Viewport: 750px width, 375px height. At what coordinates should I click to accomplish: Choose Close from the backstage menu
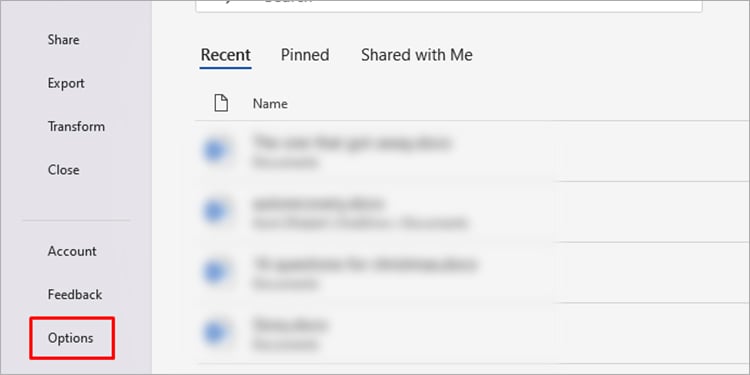63,170
